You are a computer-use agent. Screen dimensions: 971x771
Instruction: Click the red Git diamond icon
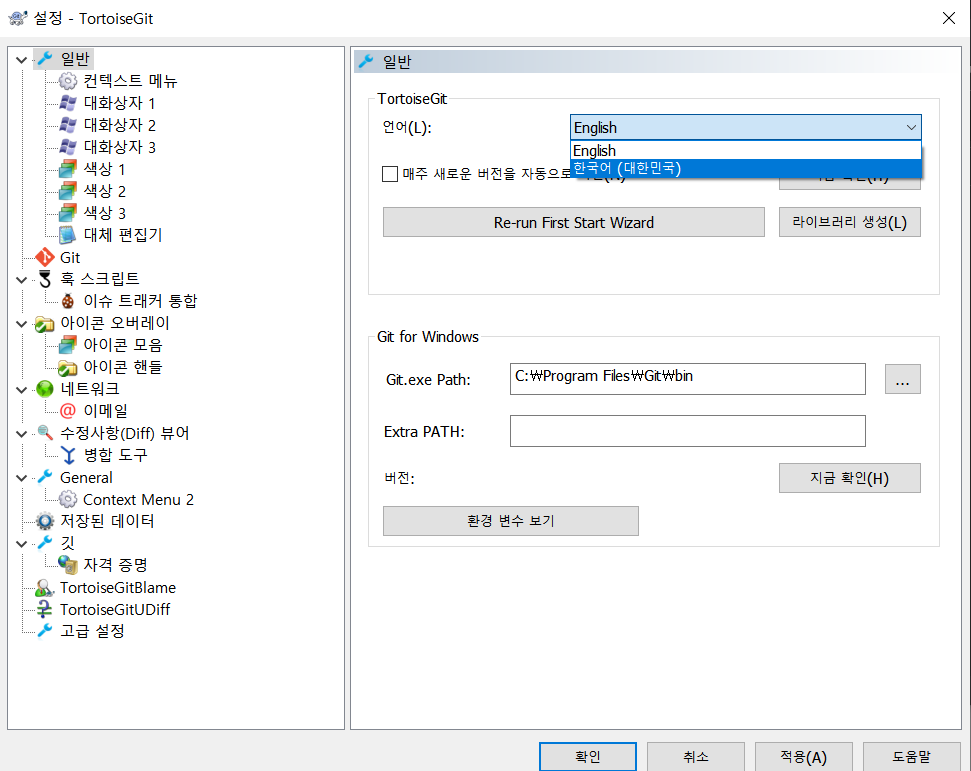(x=45, y=257)
